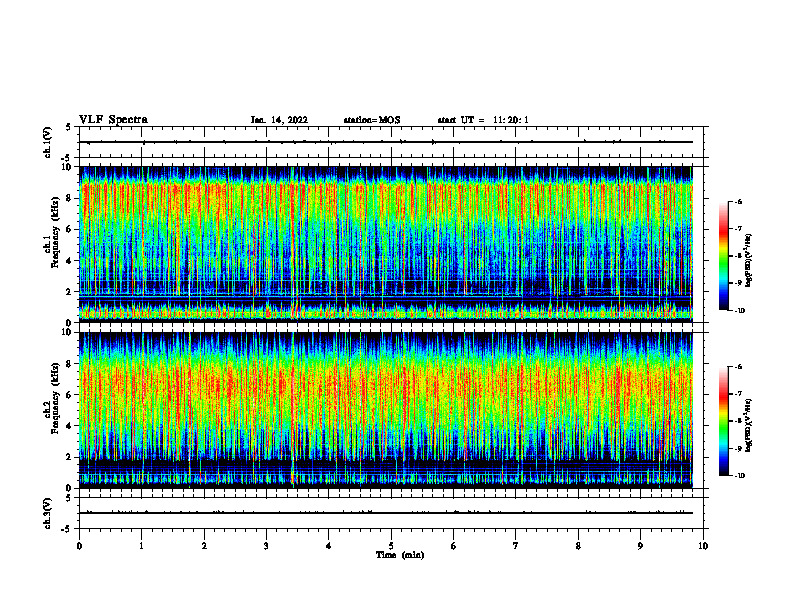Viewport: 792px width, 612px height.
Task: Click time axis tick label "1"
Action: pyautogui.click(x=141, y=546)
